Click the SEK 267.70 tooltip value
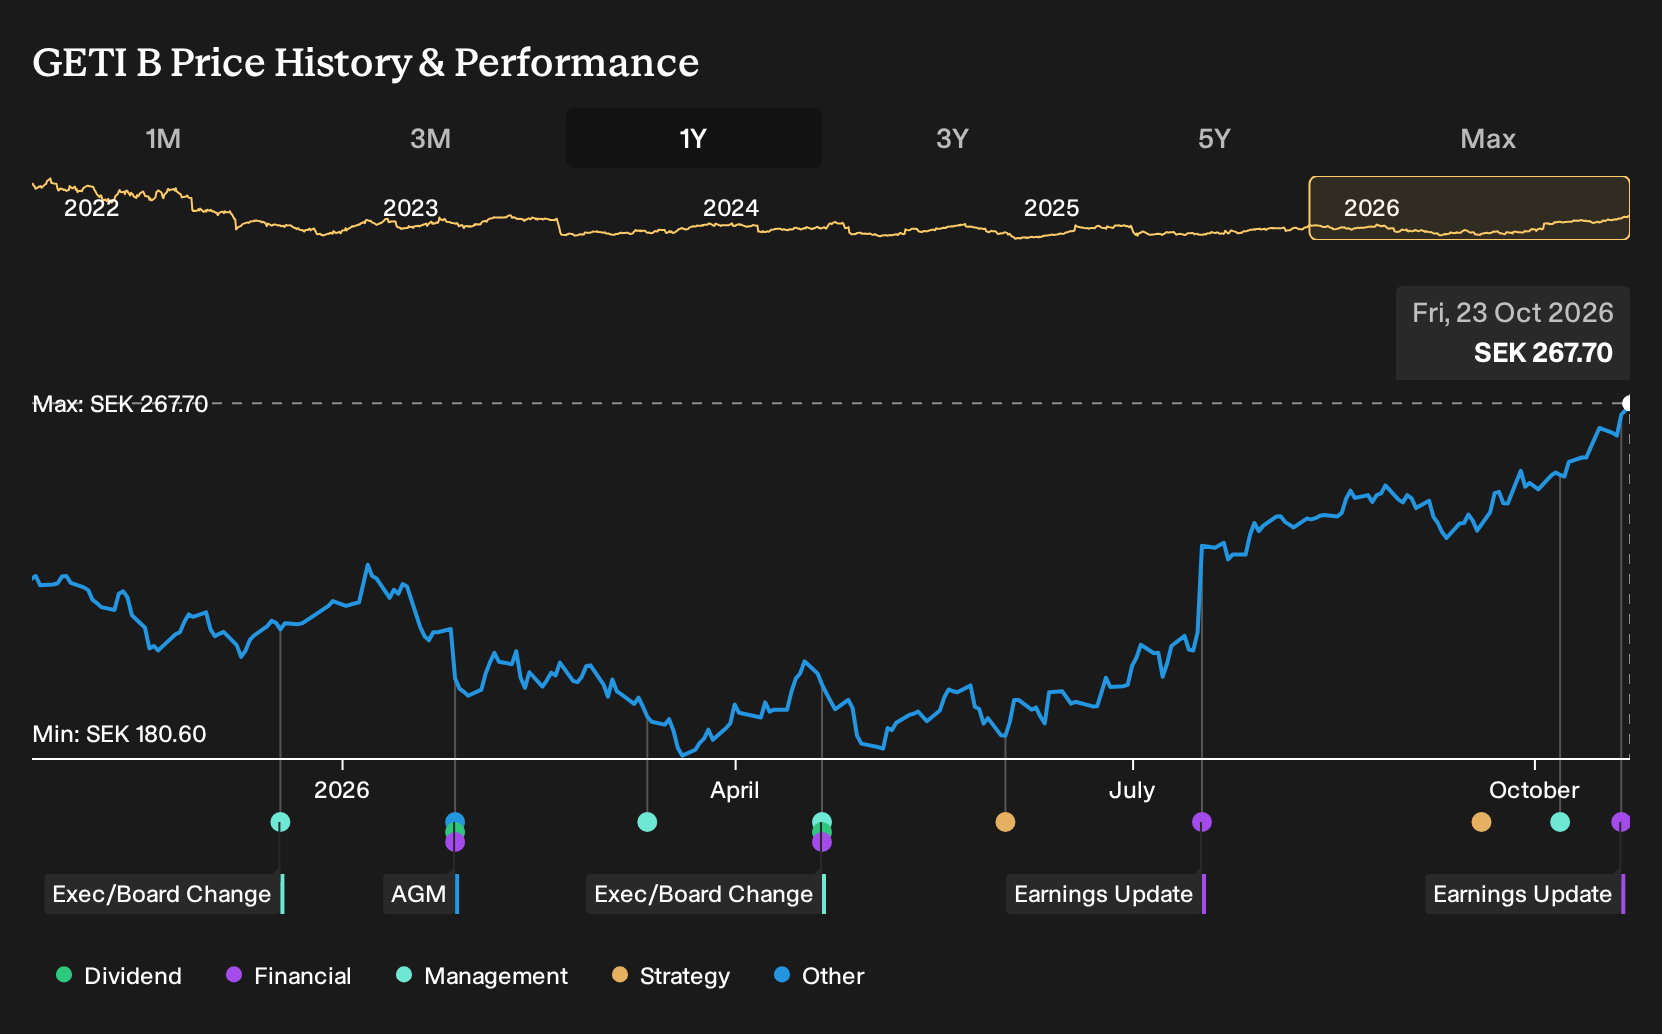 [1543, 353]
